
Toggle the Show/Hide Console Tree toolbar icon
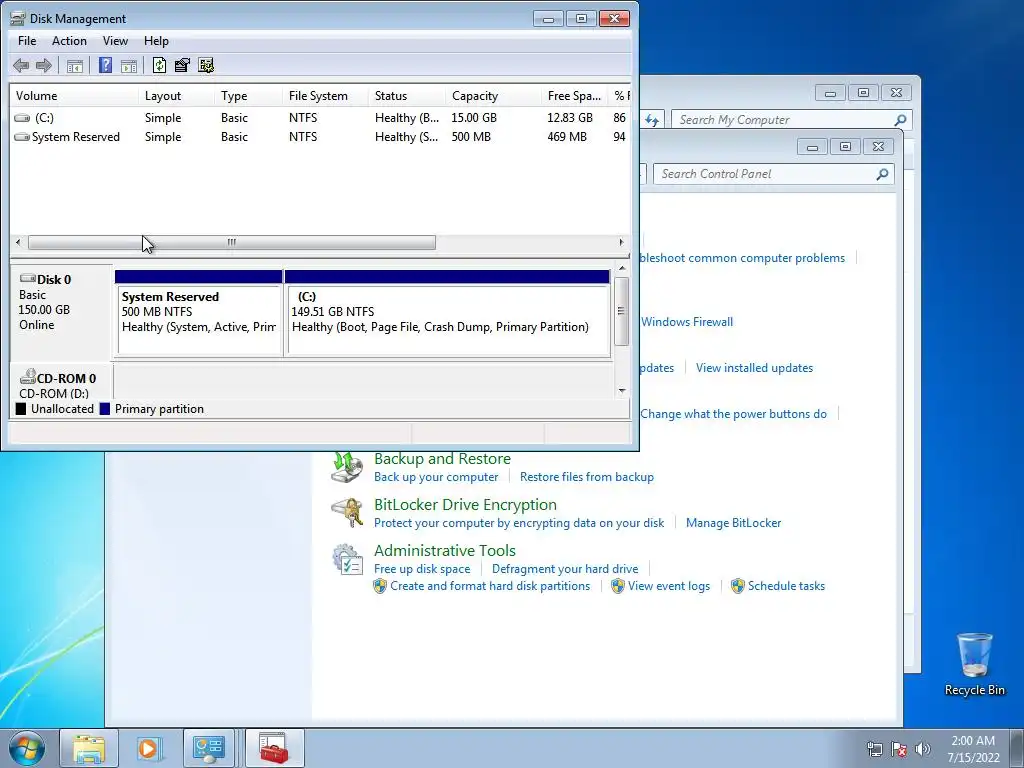pyautogui.click(x=75, y=65)
